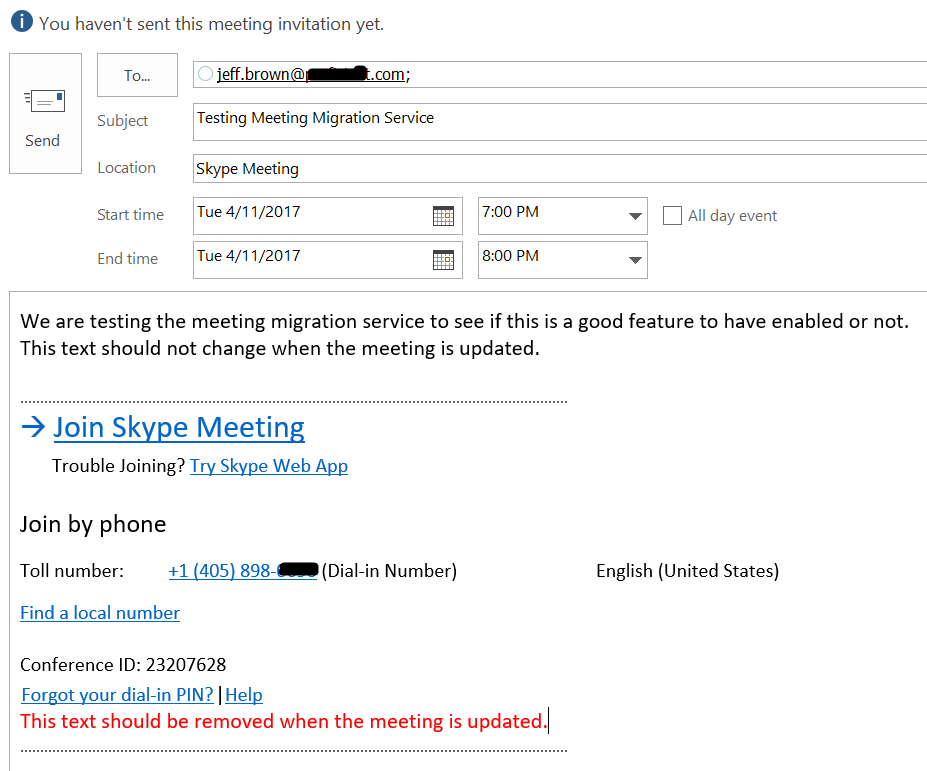Click the (Dial-in Number) text
This screenshot has width=927, height=771.
(390, 571)
